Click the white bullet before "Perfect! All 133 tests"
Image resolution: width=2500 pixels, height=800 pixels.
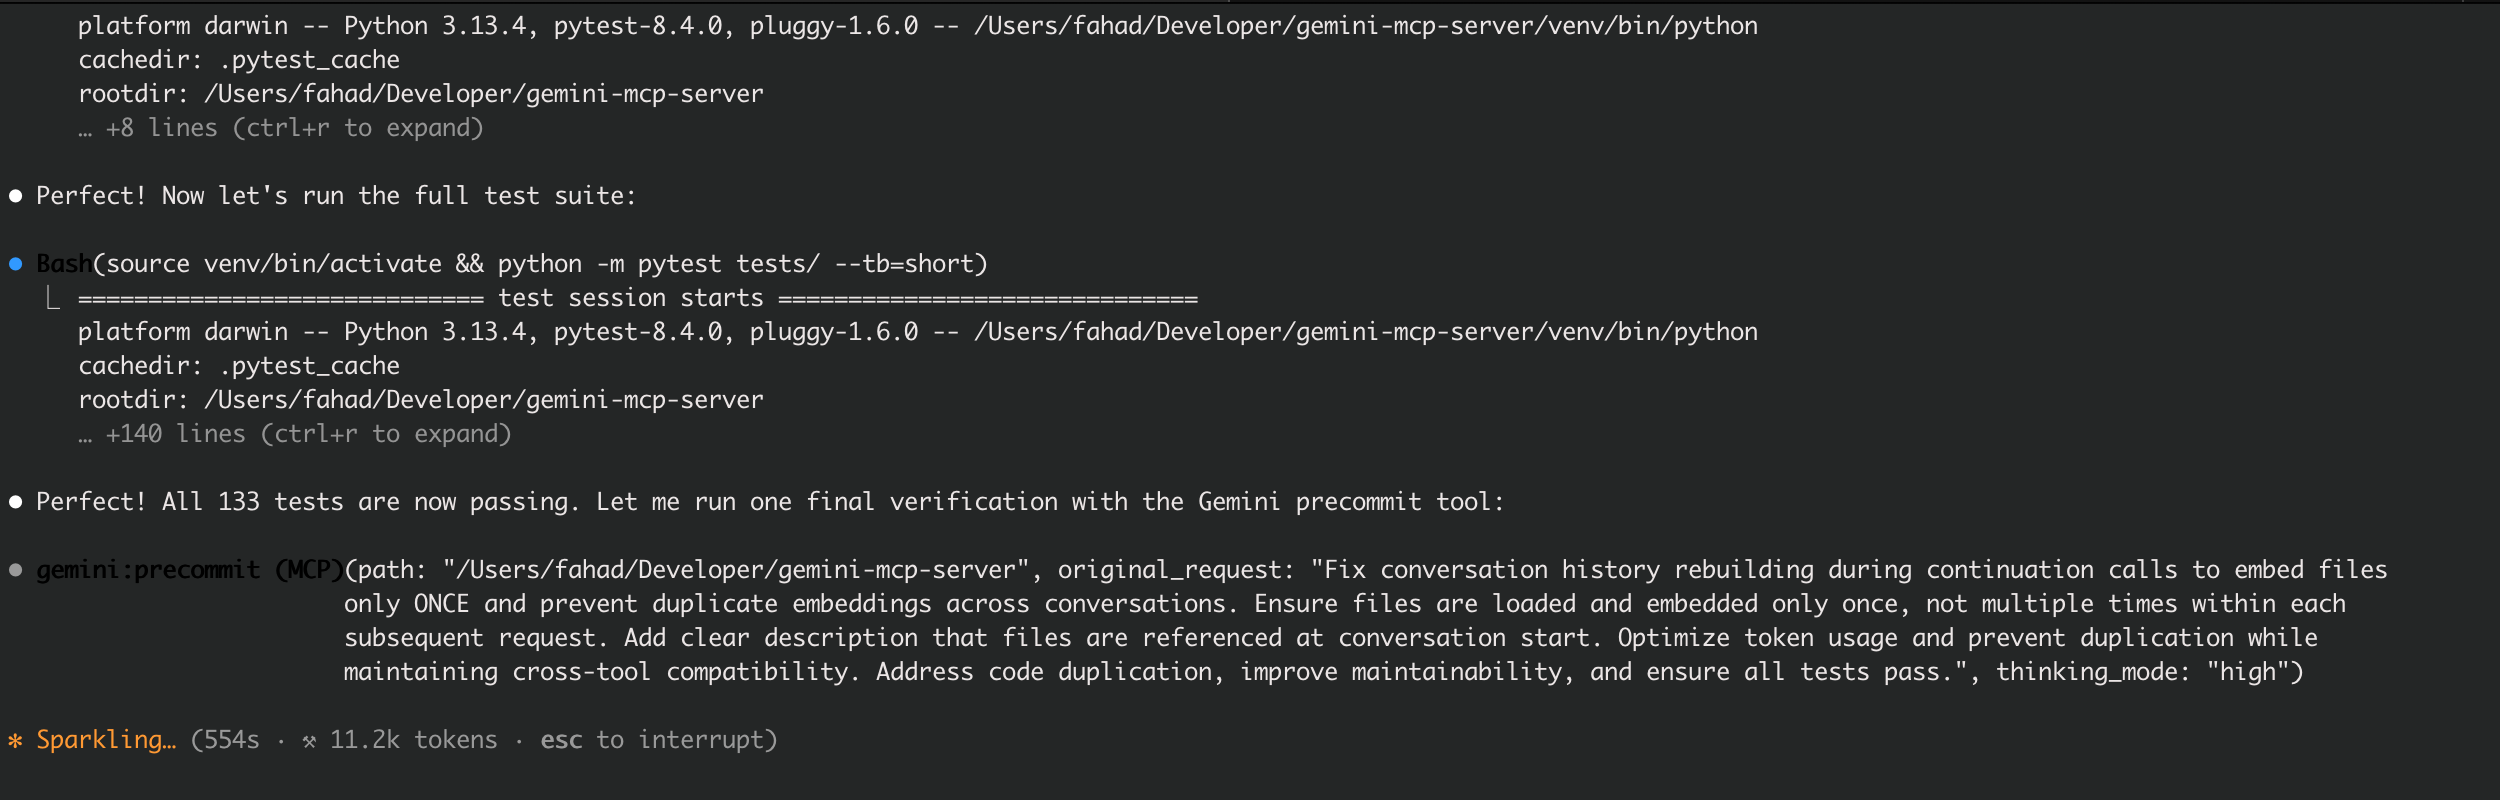16,502
